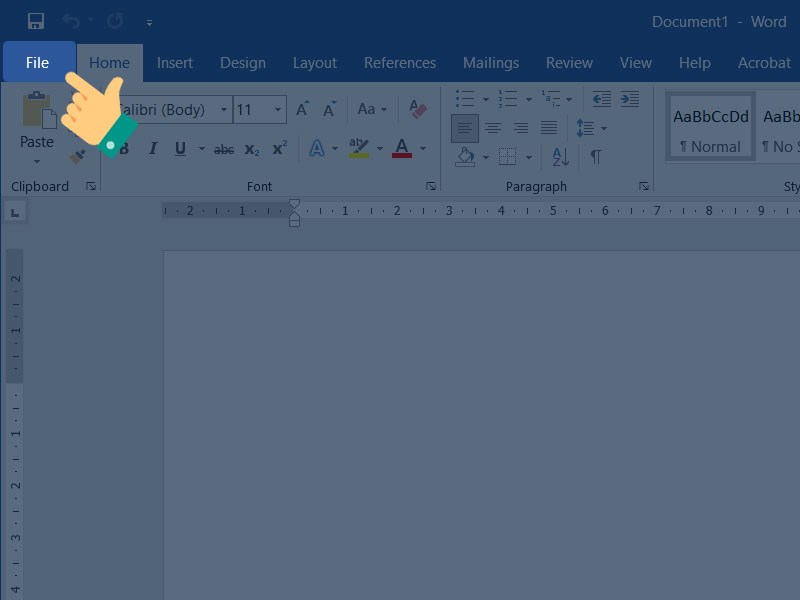Click the Decrease Font Size icon

coord(330,109)
